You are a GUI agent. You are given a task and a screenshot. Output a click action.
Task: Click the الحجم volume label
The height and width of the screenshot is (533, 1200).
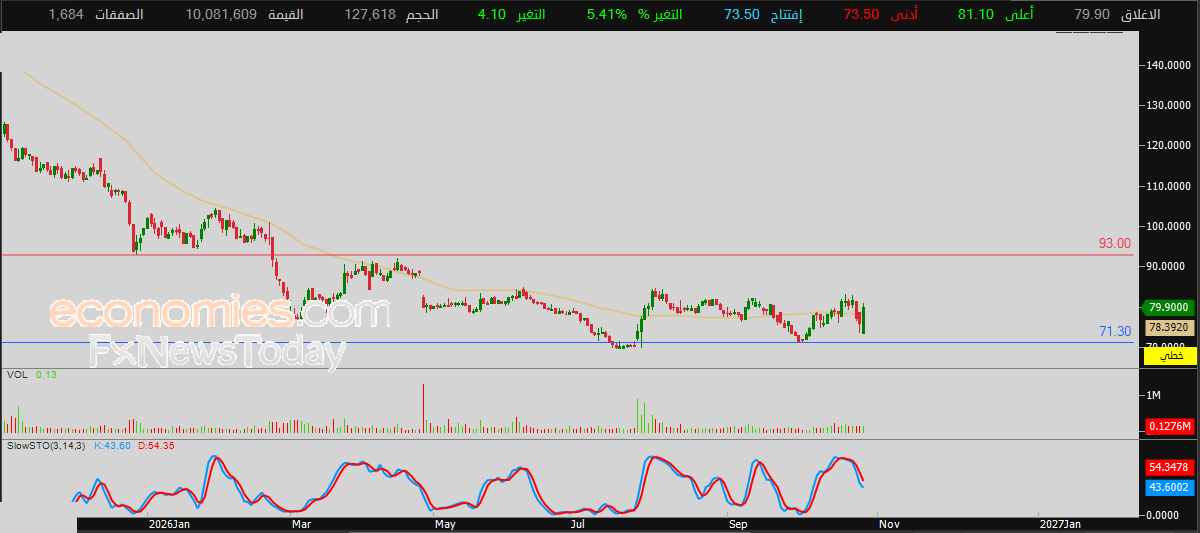pos(421,15)
